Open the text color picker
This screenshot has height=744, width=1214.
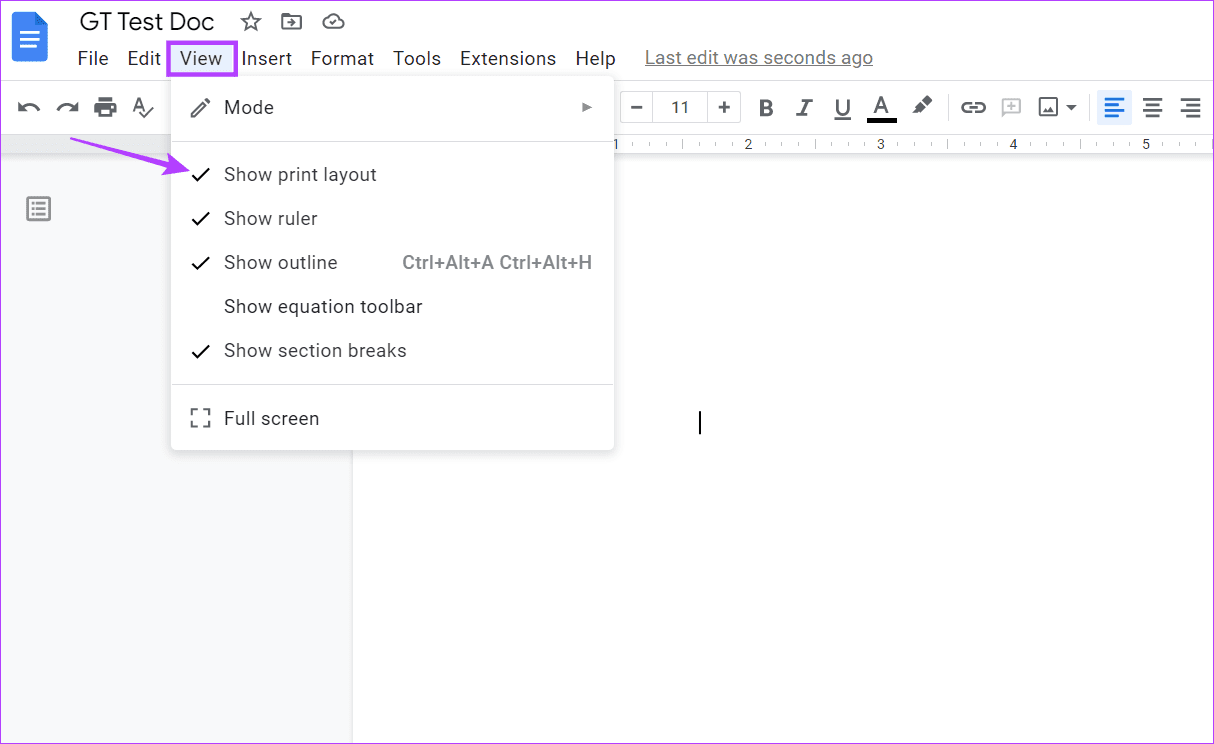pos(881,107)
